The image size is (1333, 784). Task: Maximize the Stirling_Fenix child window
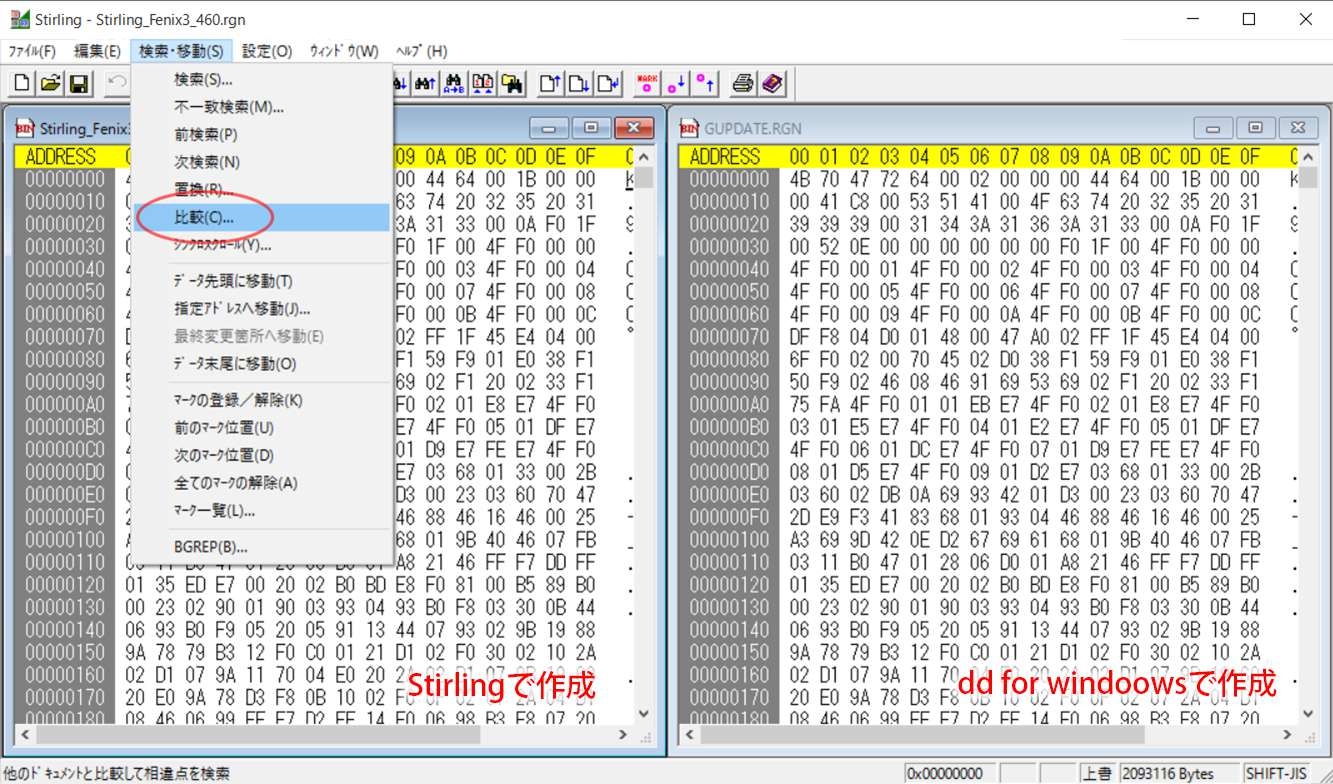[591, 128]
